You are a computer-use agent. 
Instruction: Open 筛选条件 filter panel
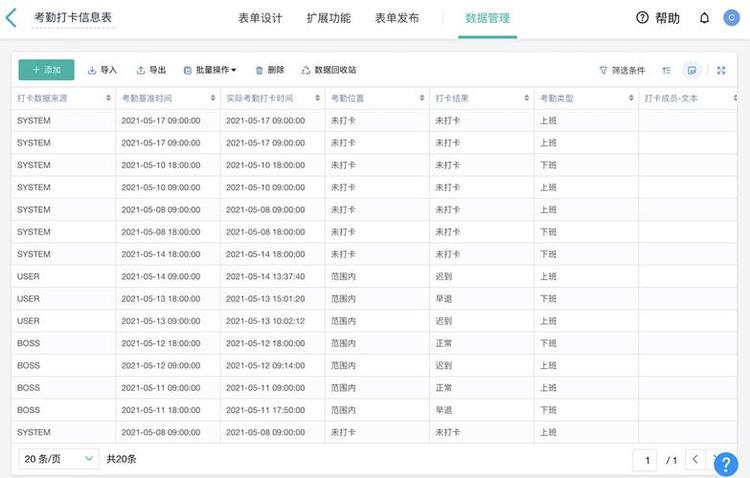click(x=622, y=70)
